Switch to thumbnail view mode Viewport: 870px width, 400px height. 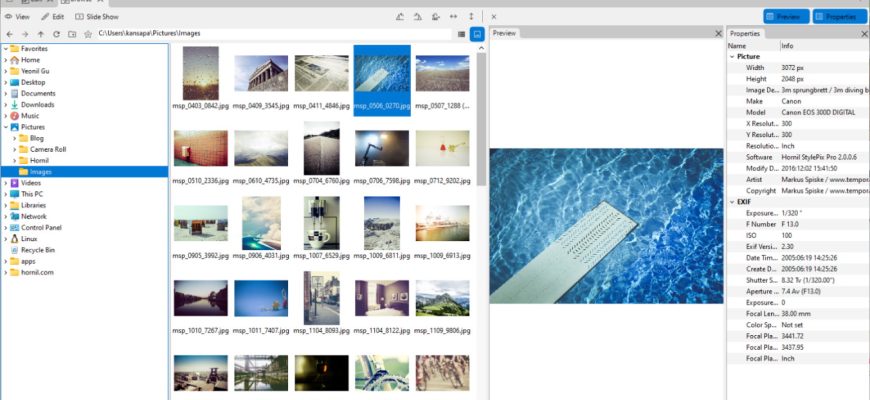(477, 34)
